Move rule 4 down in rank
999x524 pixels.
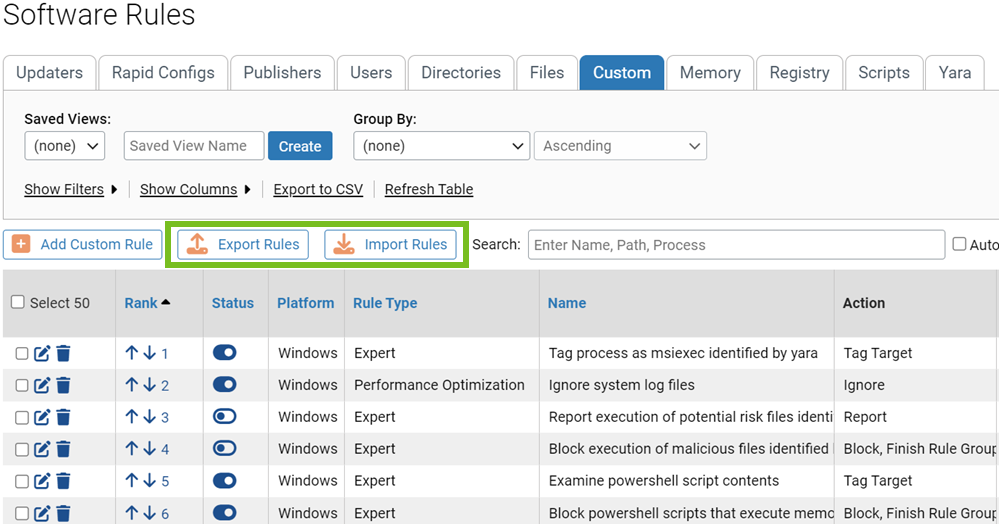click(149, 448)
